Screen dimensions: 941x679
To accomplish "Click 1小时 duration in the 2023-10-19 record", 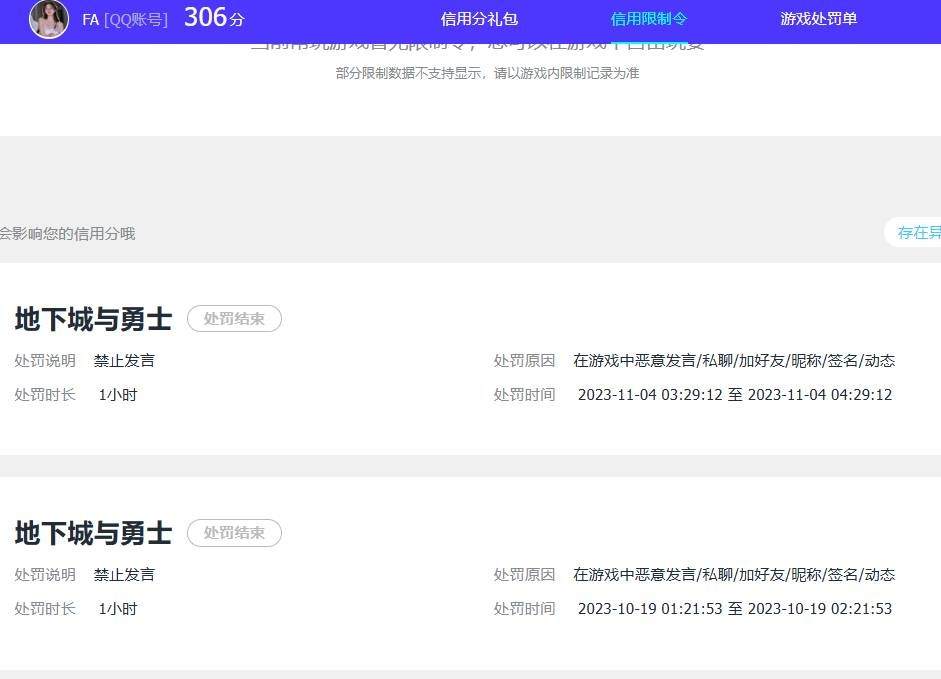I will tap(118, 609).
